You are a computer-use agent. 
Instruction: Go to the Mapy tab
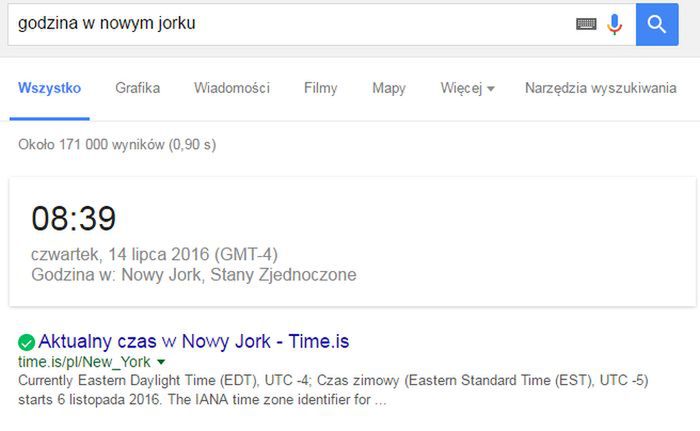388,88
